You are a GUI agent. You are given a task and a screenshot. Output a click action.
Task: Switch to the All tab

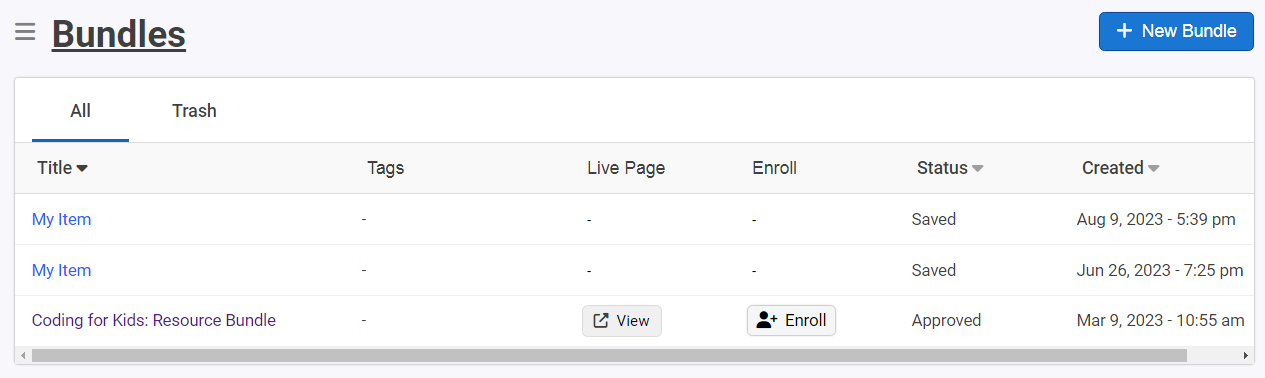point(80,110)
